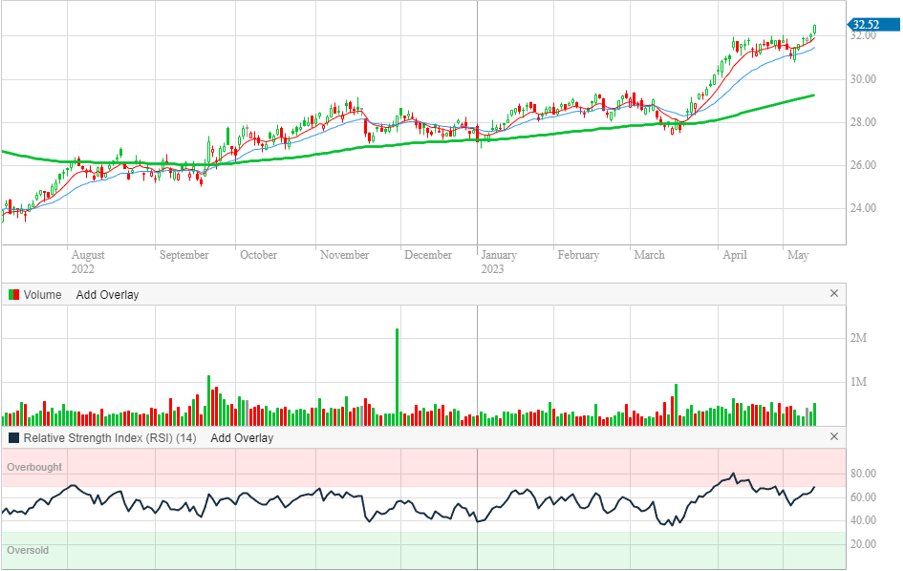Click the Overbought zone label
Screen dimensions: 903x571
coord(34,467)
